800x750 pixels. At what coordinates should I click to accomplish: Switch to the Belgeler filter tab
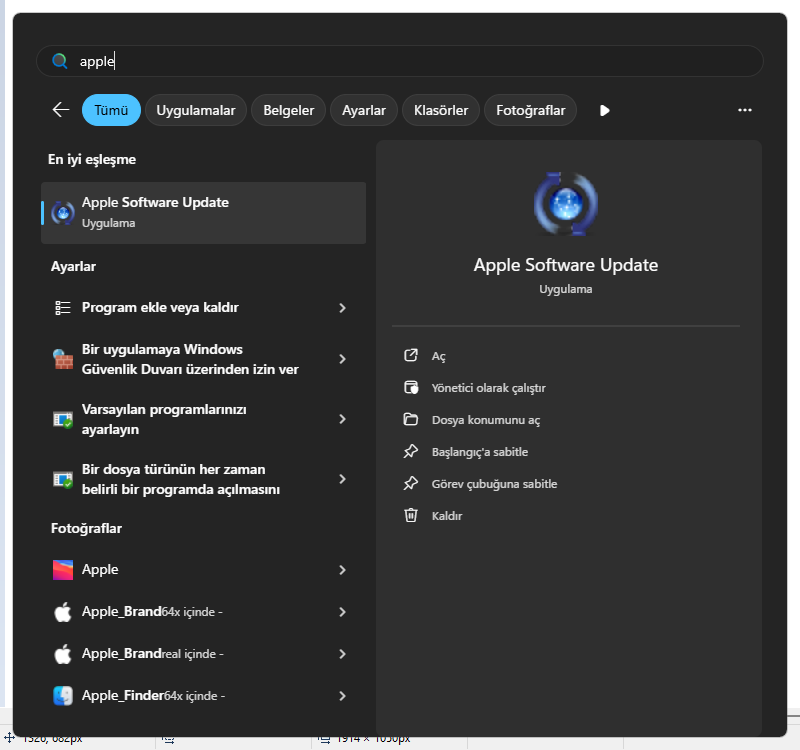click(288, 110)
